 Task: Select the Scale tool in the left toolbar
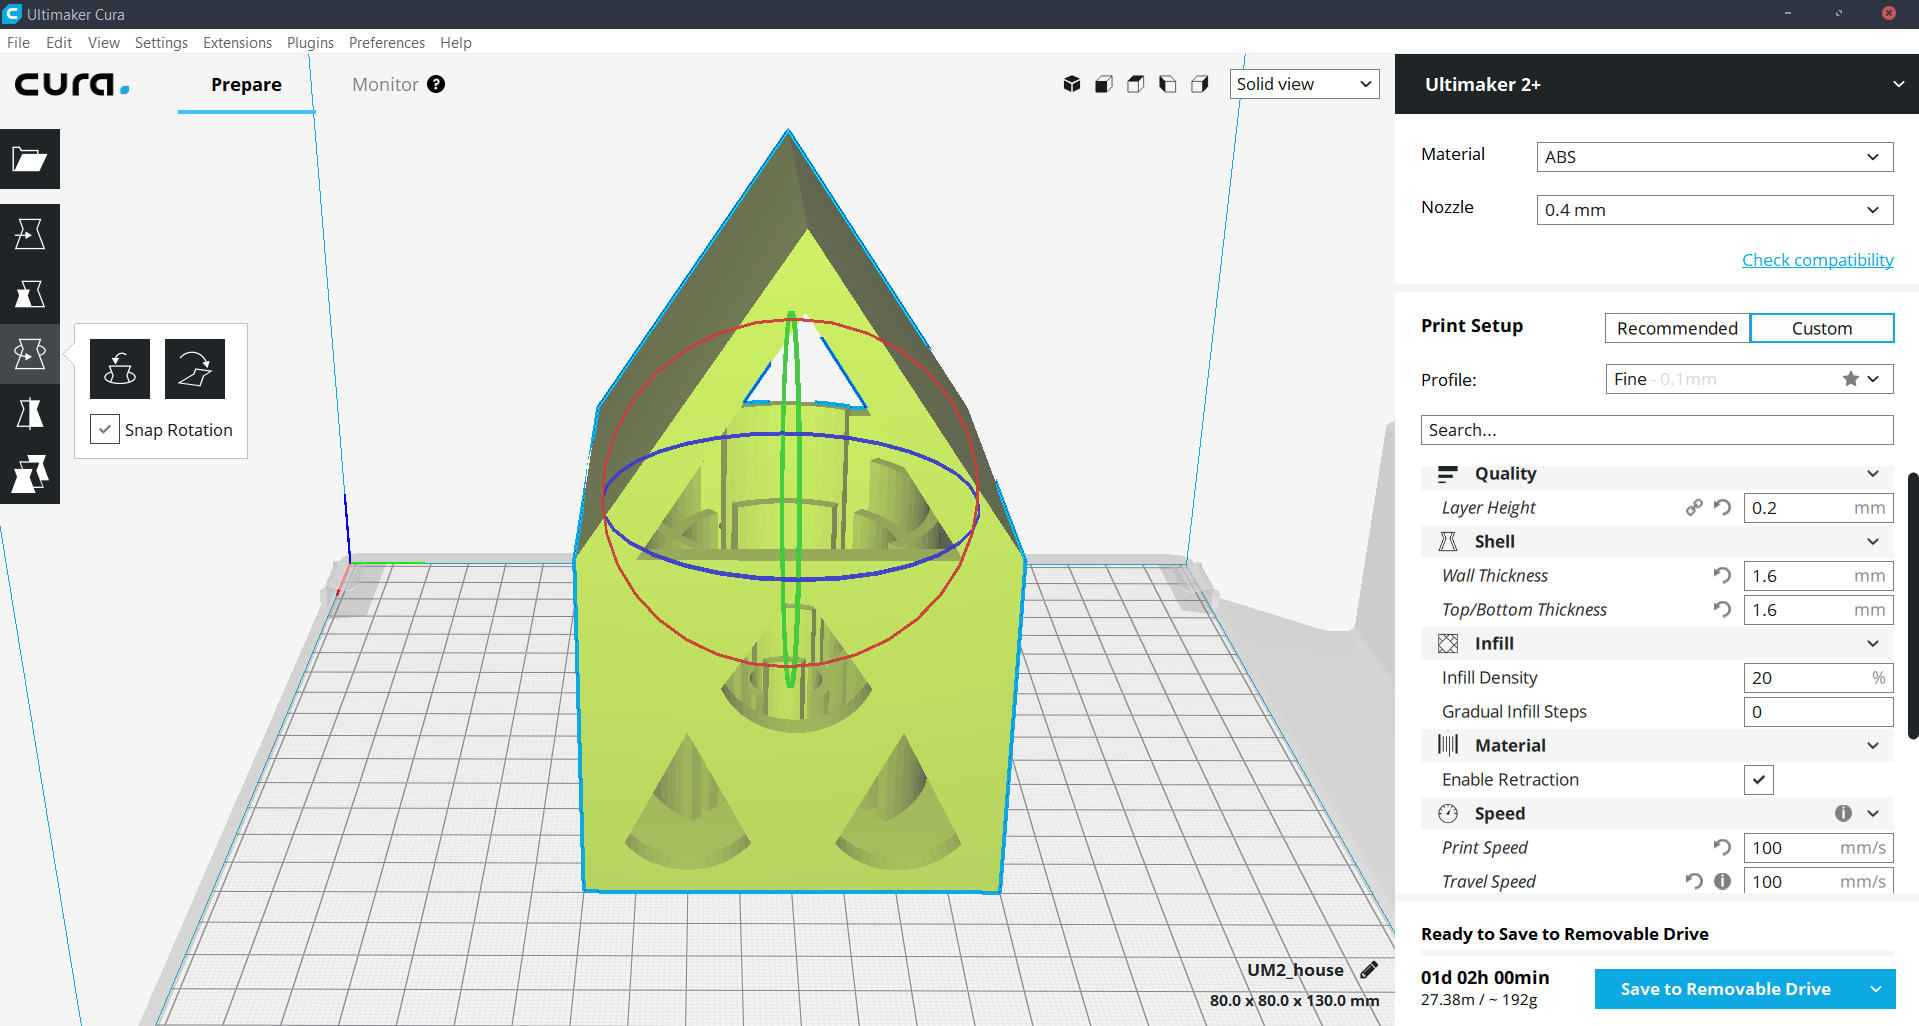point(30,294)
